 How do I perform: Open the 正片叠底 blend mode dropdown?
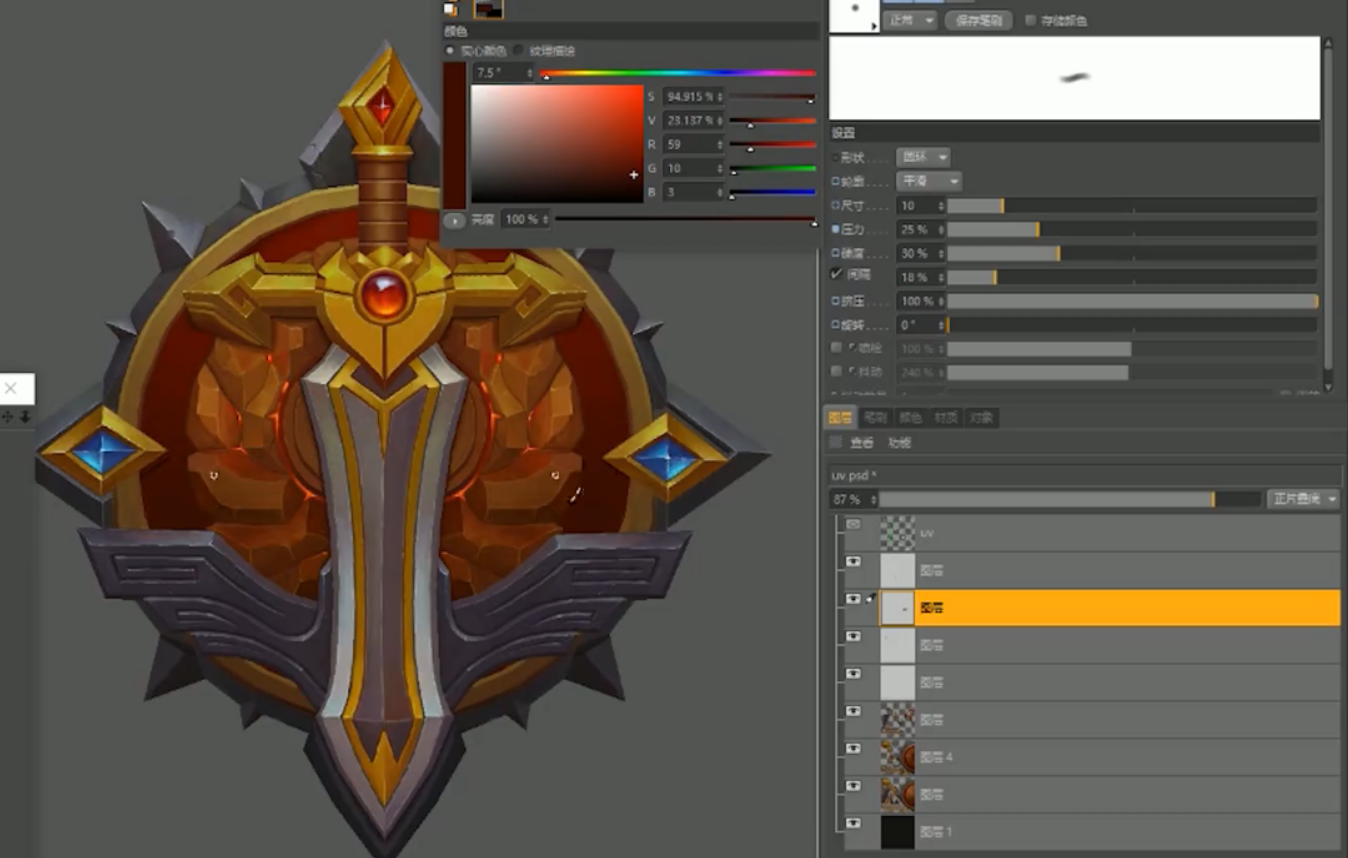[1303, 498]
